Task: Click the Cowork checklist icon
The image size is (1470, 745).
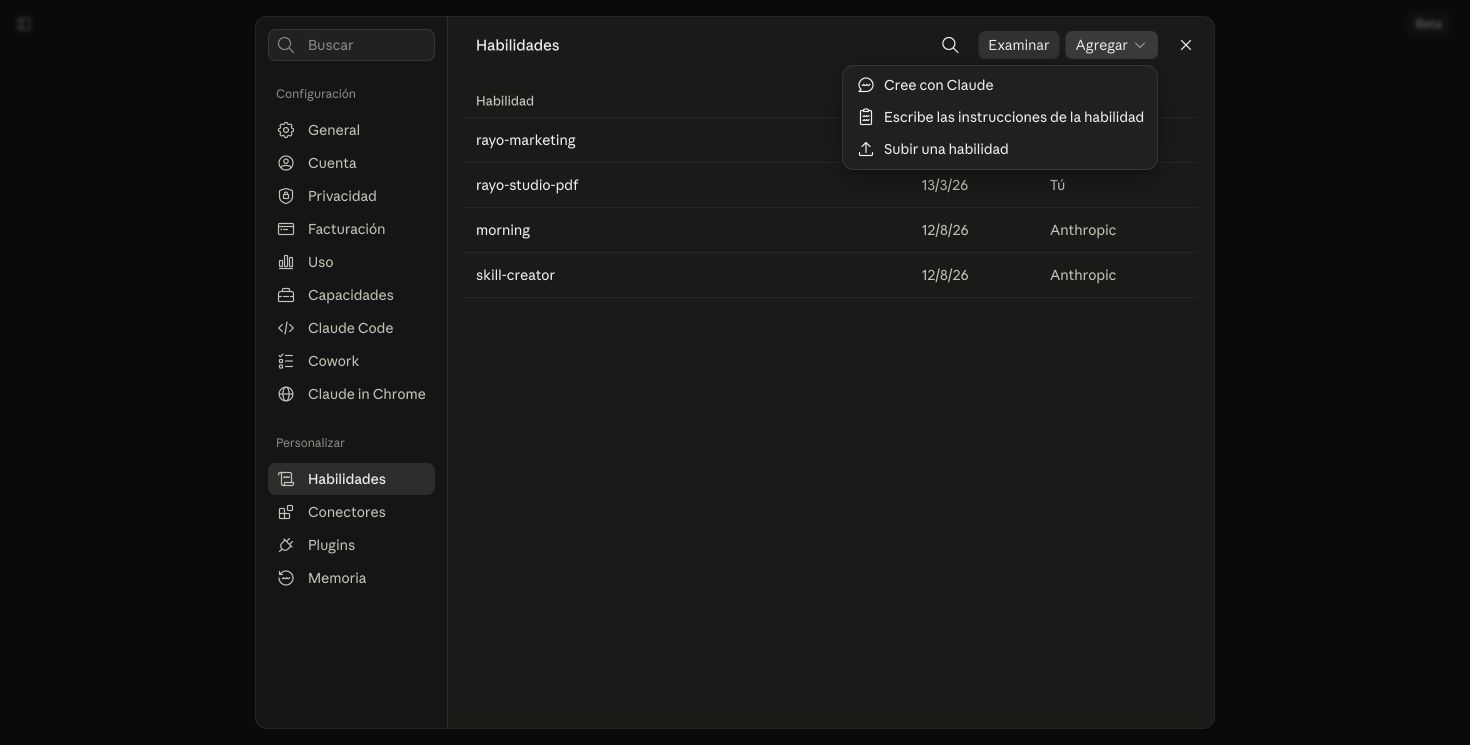Action: [286, 361]
